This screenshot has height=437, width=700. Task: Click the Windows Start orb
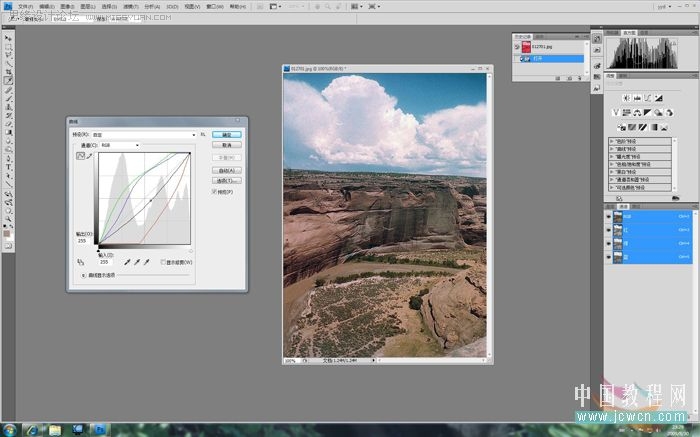tap(9, 430)
